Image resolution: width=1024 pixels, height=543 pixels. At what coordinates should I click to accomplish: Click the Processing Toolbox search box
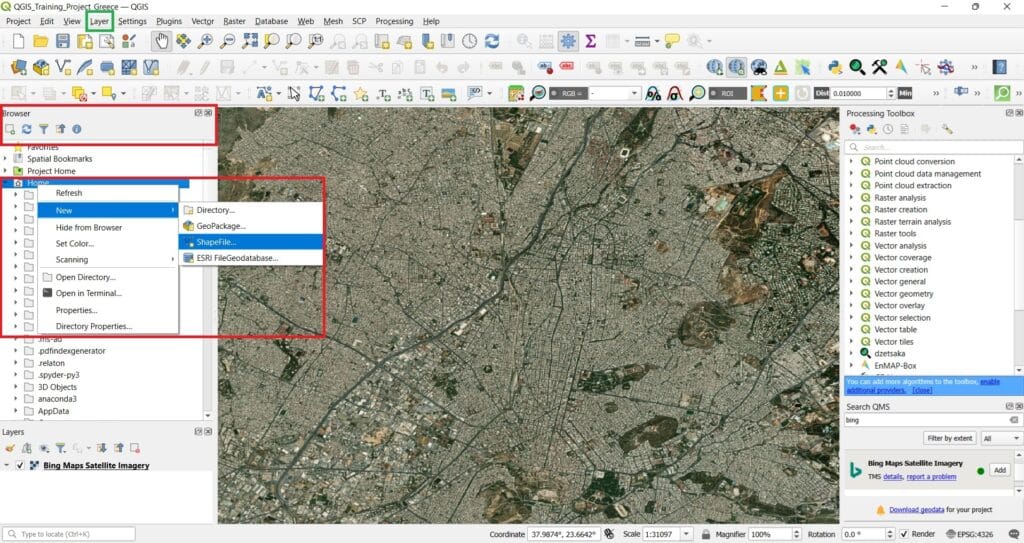pyautogui.click(x=933, y=147)
